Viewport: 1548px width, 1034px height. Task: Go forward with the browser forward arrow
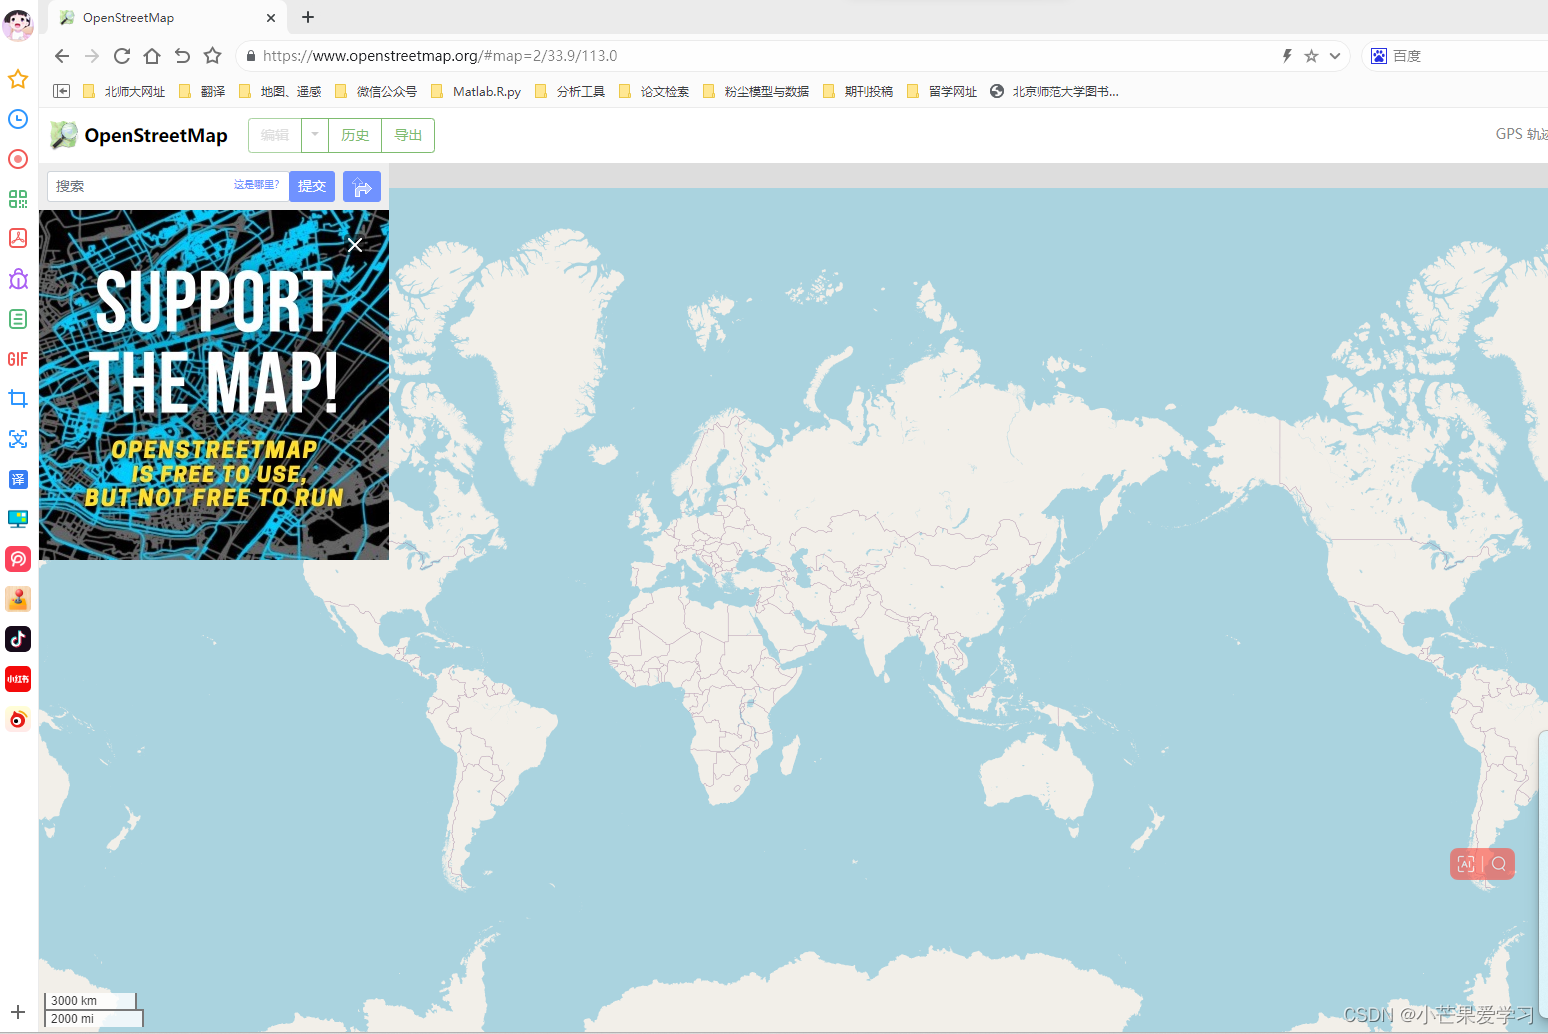point(92,56)
